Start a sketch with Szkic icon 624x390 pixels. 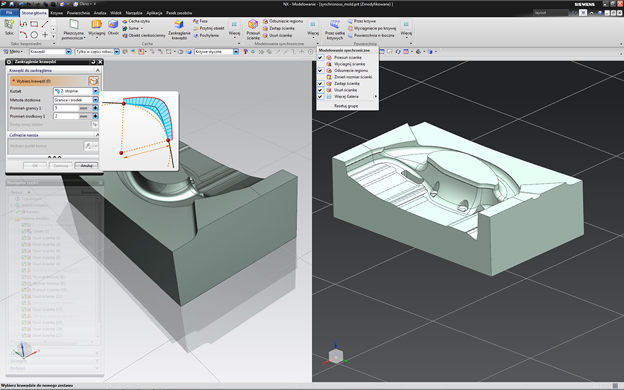[9, 27]
